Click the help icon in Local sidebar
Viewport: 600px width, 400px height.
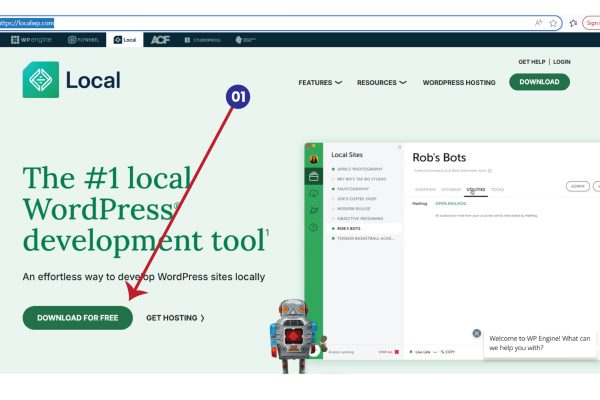click(x=313, y=227)
